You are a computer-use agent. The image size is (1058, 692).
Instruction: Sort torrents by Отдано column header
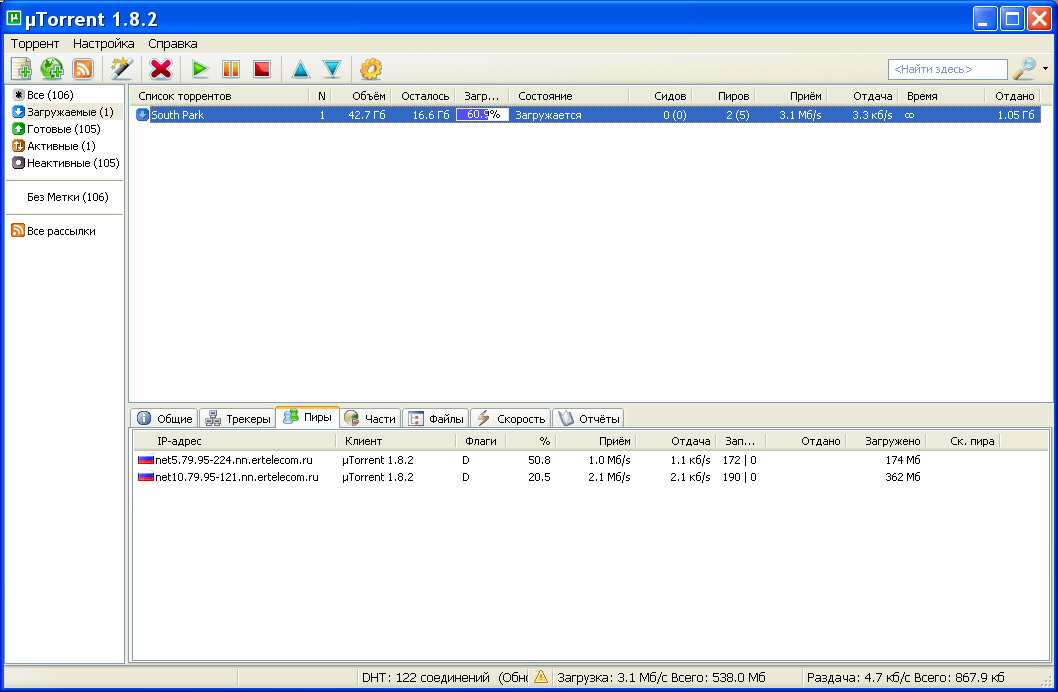tap(1012, 96)
